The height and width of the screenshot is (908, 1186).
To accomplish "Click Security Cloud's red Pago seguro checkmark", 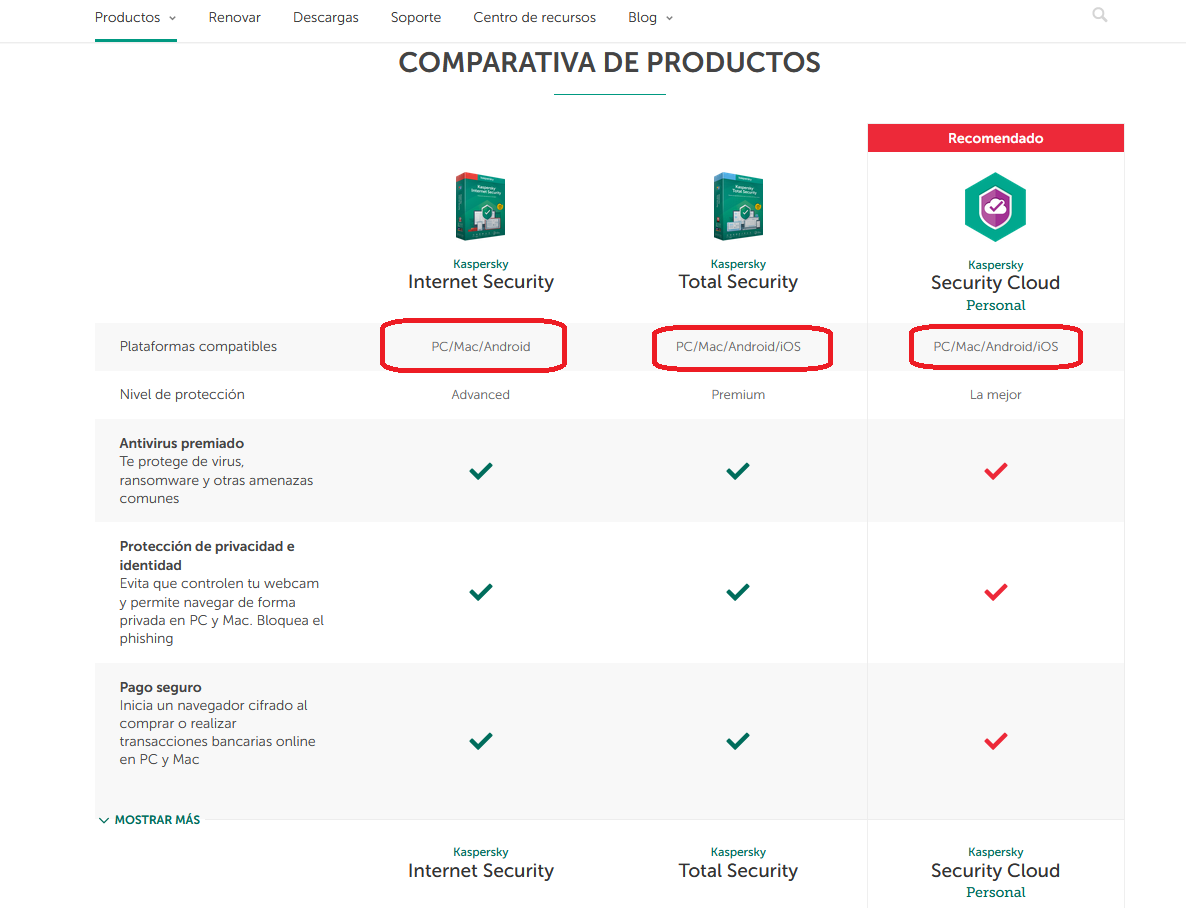I will pyautogui.click(x=995, y=741).
